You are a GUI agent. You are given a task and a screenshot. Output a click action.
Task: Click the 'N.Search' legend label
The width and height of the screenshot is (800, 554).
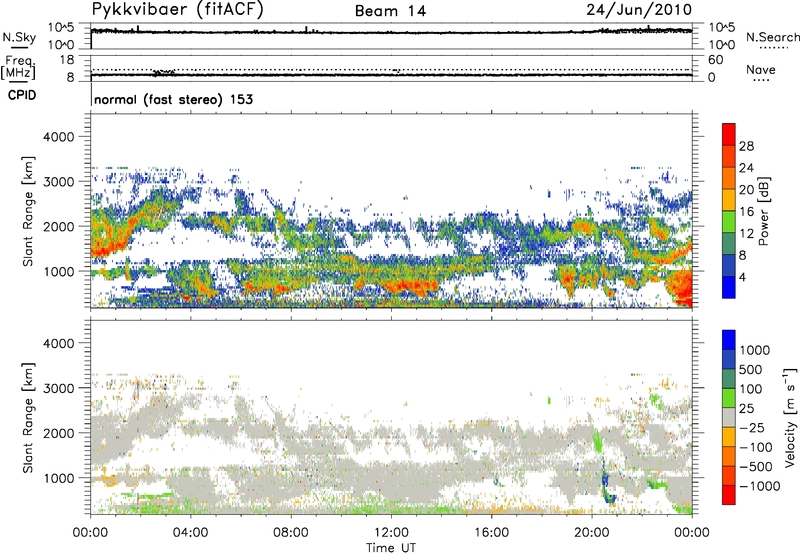[x=772, y=37]
